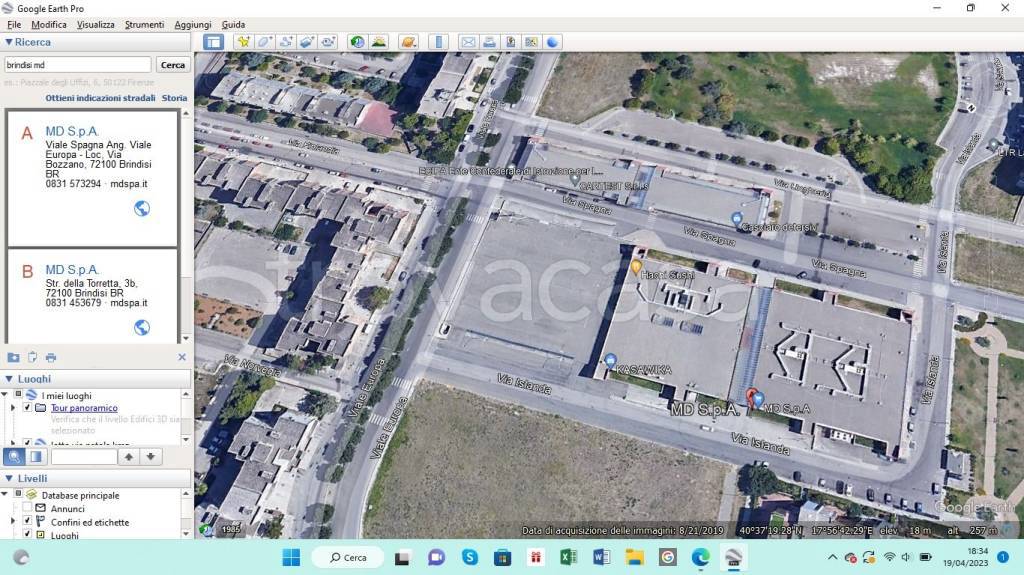The width and height of the screenshot is (1024, 575).
Task: Toggle the Database principale checkbox
Action: tap(19, 495)
